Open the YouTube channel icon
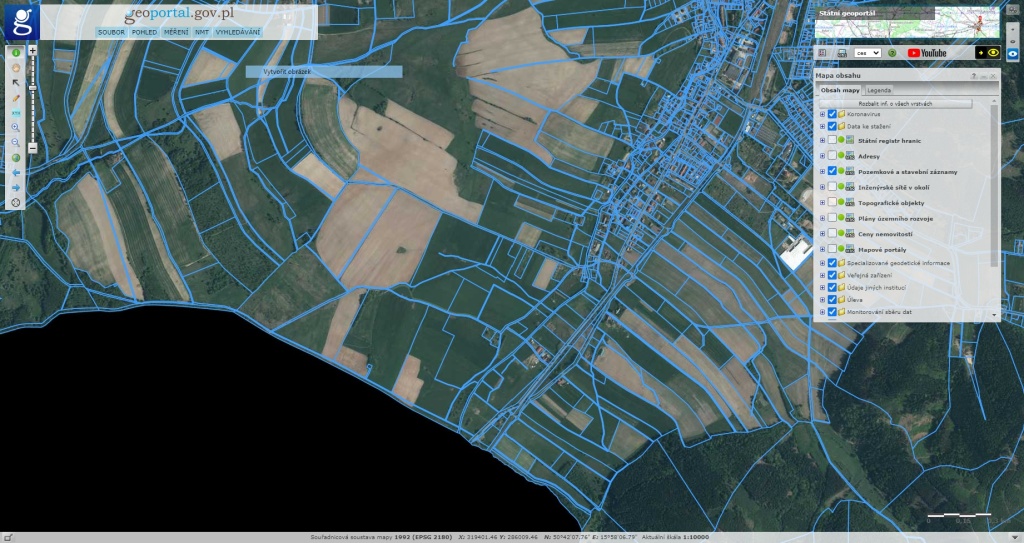The width and height of the screenshot is (1024, 543). (x=927, y=52)
